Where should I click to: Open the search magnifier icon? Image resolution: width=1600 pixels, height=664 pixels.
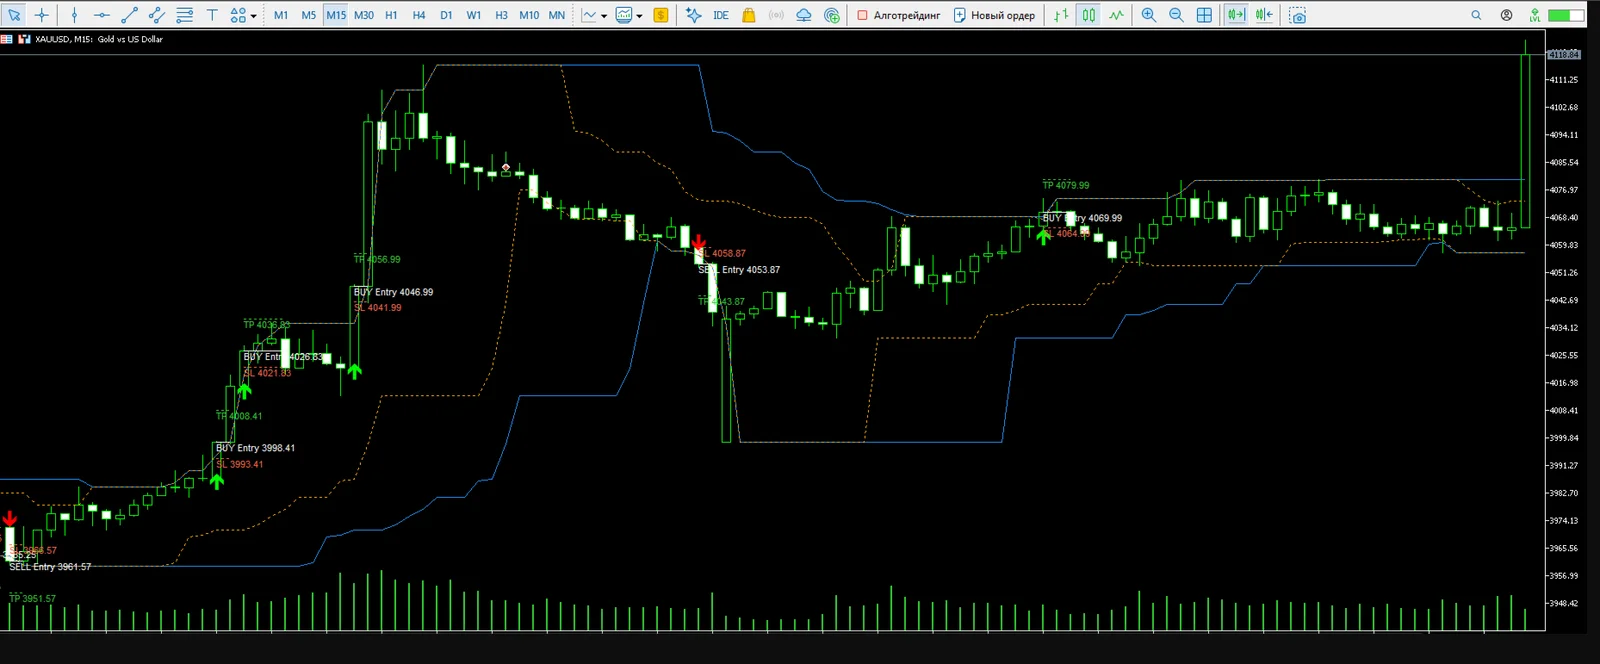[1476, 15]
